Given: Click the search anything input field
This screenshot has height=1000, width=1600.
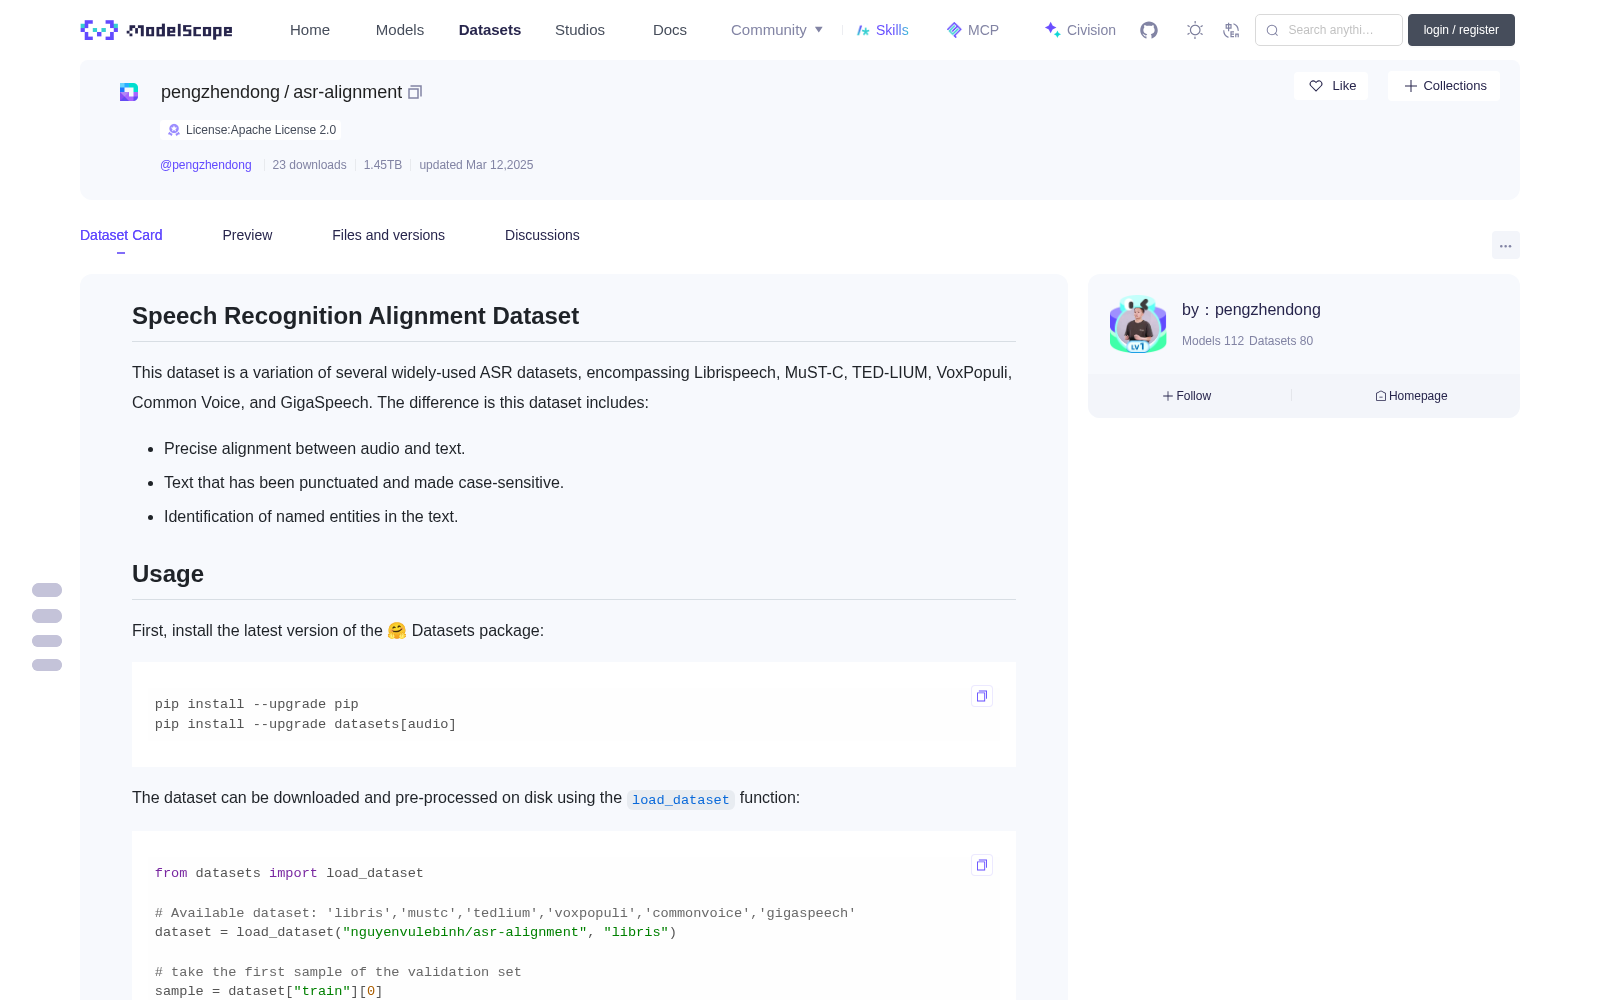Looking at the screenshot, I should coord(1329,30).
